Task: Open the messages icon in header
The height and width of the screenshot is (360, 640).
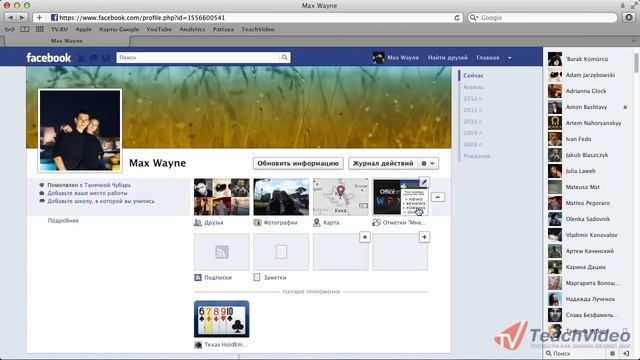Action: point(93,58)
